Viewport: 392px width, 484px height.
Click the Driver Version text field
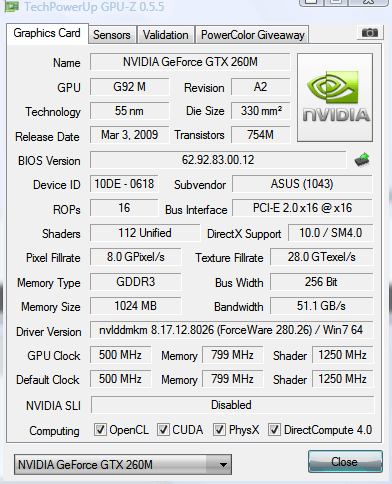(231, 330)
